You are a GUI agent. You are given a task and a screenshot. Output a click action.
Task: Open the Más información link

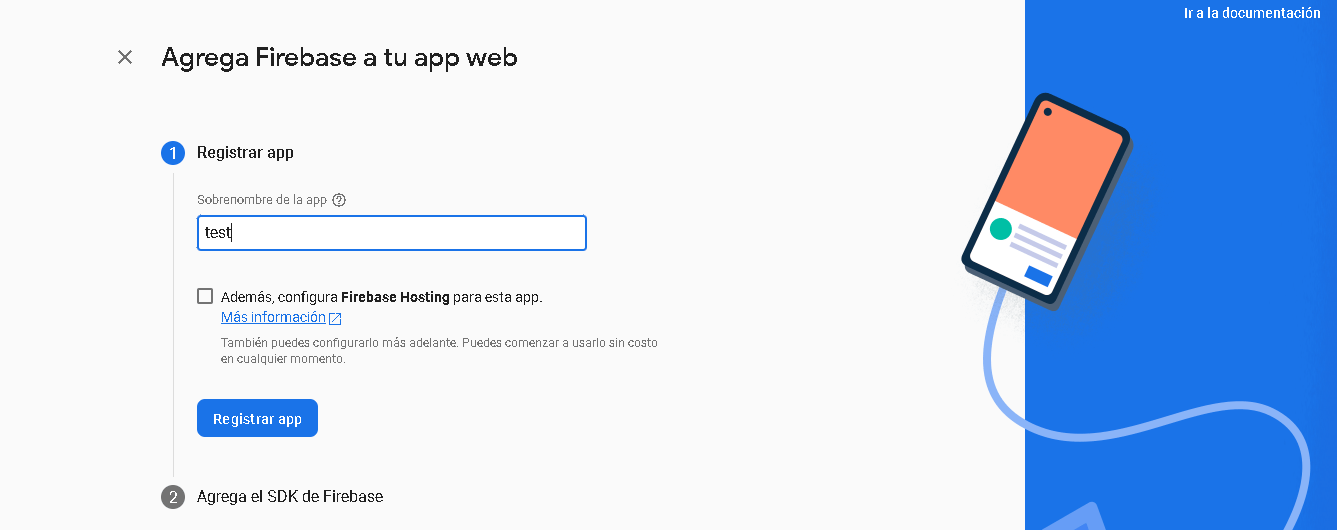click(273, 317)
